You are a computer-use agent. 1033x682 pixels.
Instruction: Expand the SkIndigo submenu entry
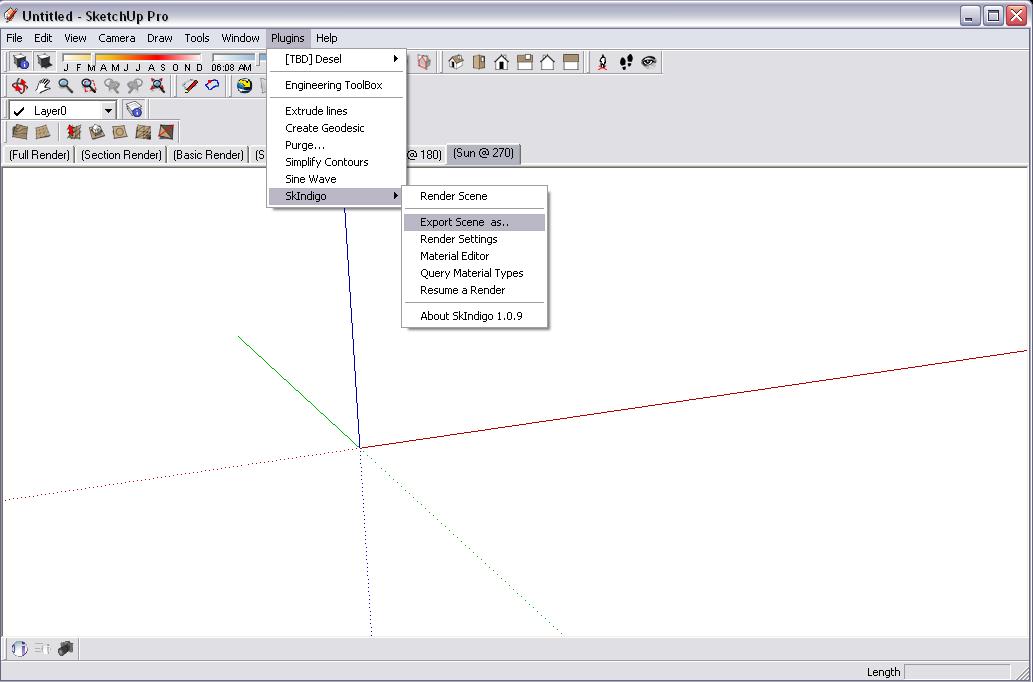(x=336, y=196)
